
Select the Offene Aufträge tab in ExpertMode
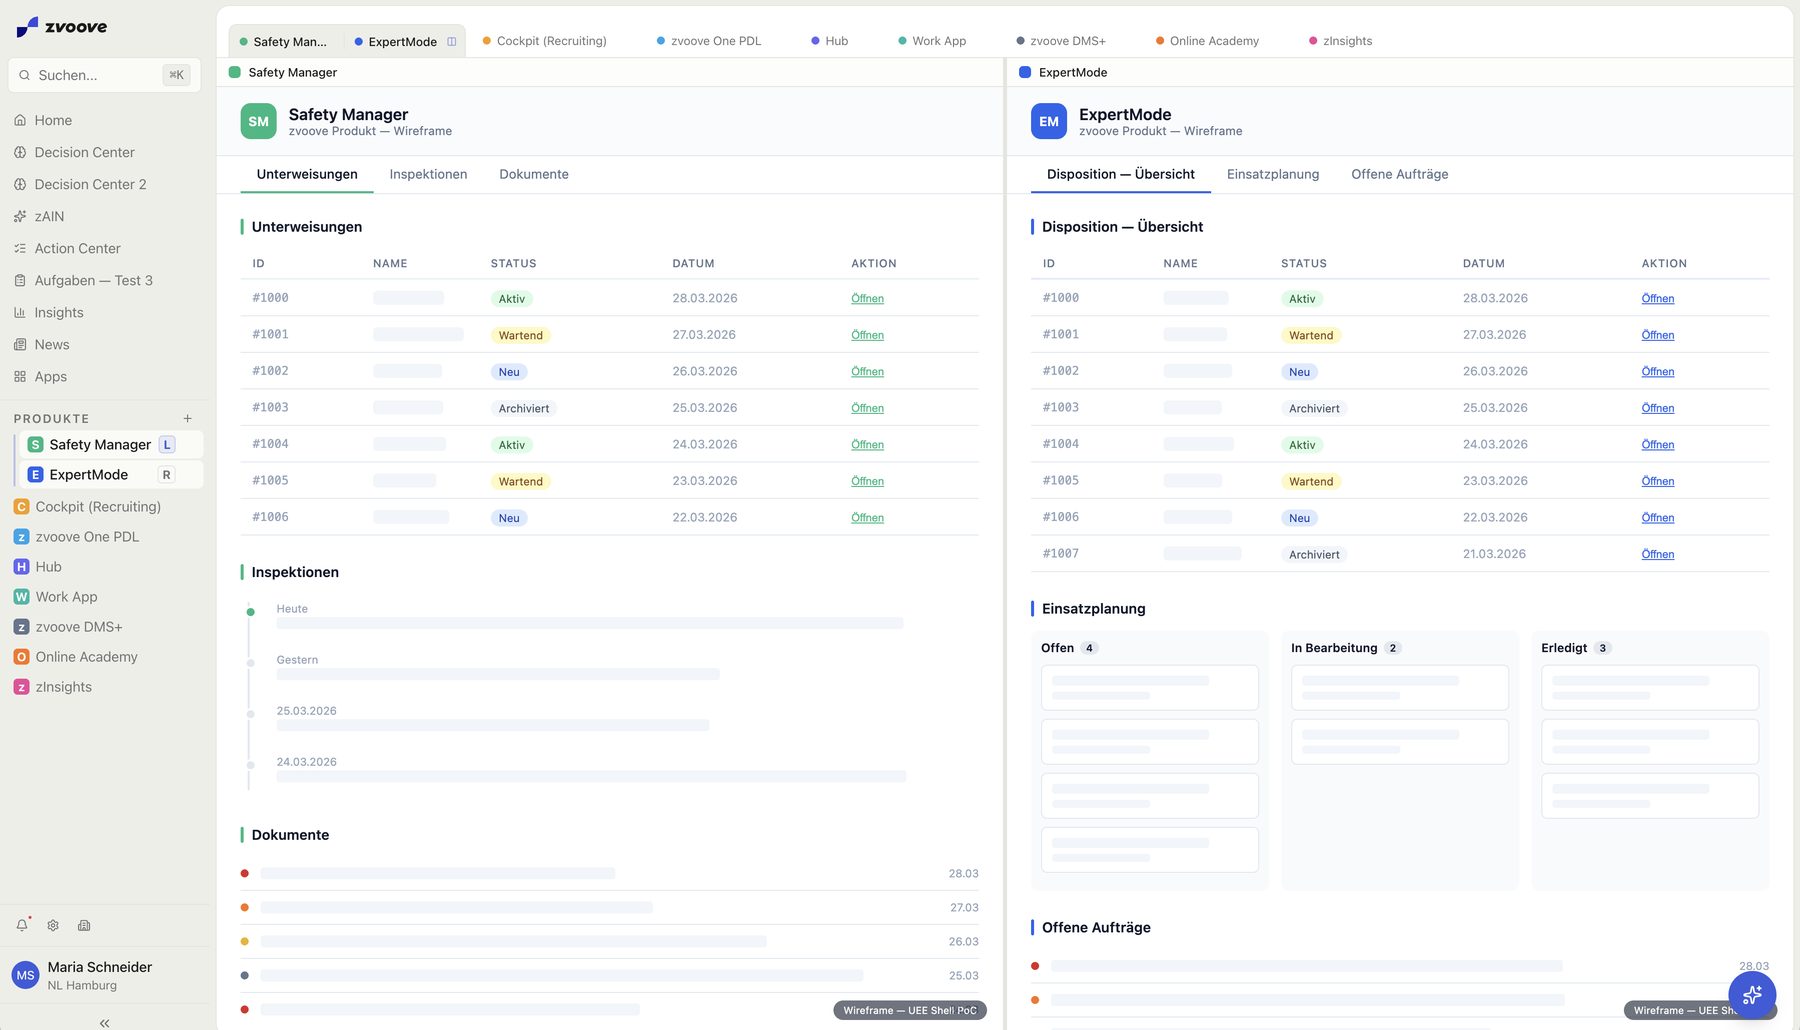click(1399, 174)
